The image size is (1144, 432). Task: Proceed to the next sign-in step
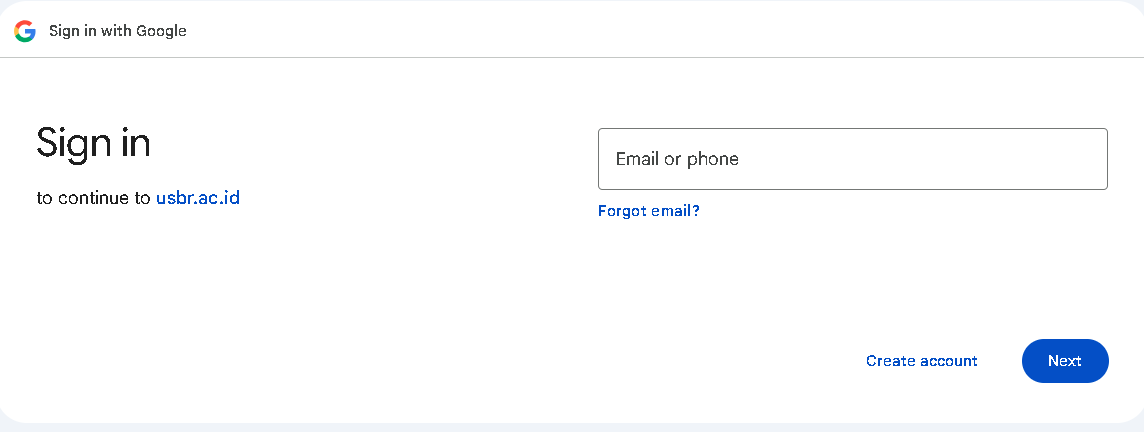tap(1065, 361)
